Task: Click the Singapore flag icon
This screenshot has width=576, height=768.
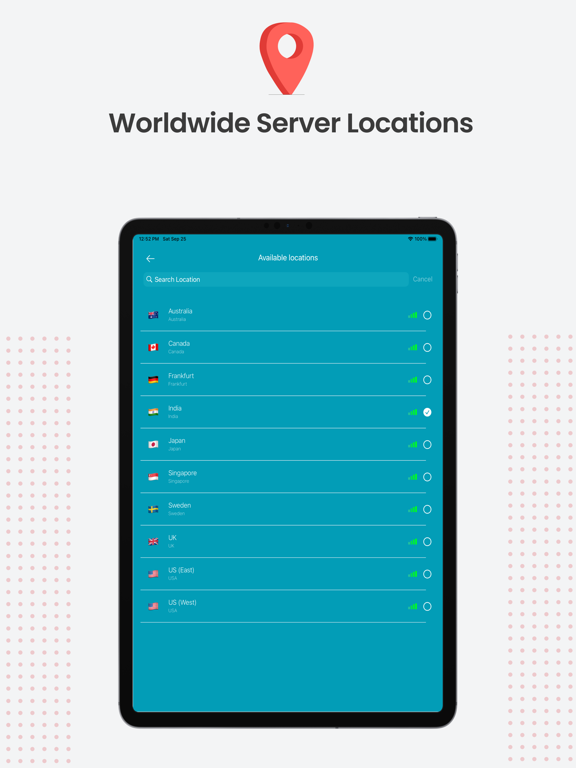Action: point(153,477)
